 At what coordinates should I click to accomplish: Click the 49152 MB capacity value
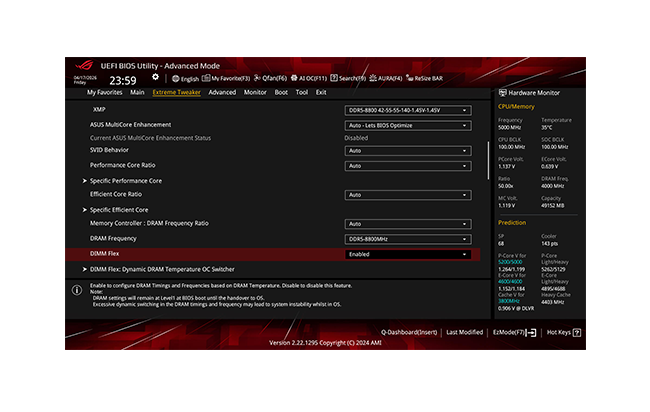point(553,206)
